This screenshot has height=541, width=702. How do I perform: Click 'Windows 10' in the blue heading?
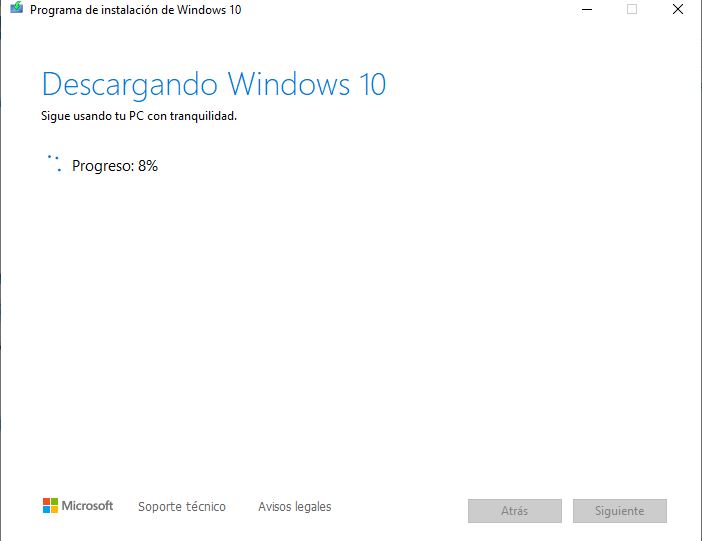coord(307,84)
